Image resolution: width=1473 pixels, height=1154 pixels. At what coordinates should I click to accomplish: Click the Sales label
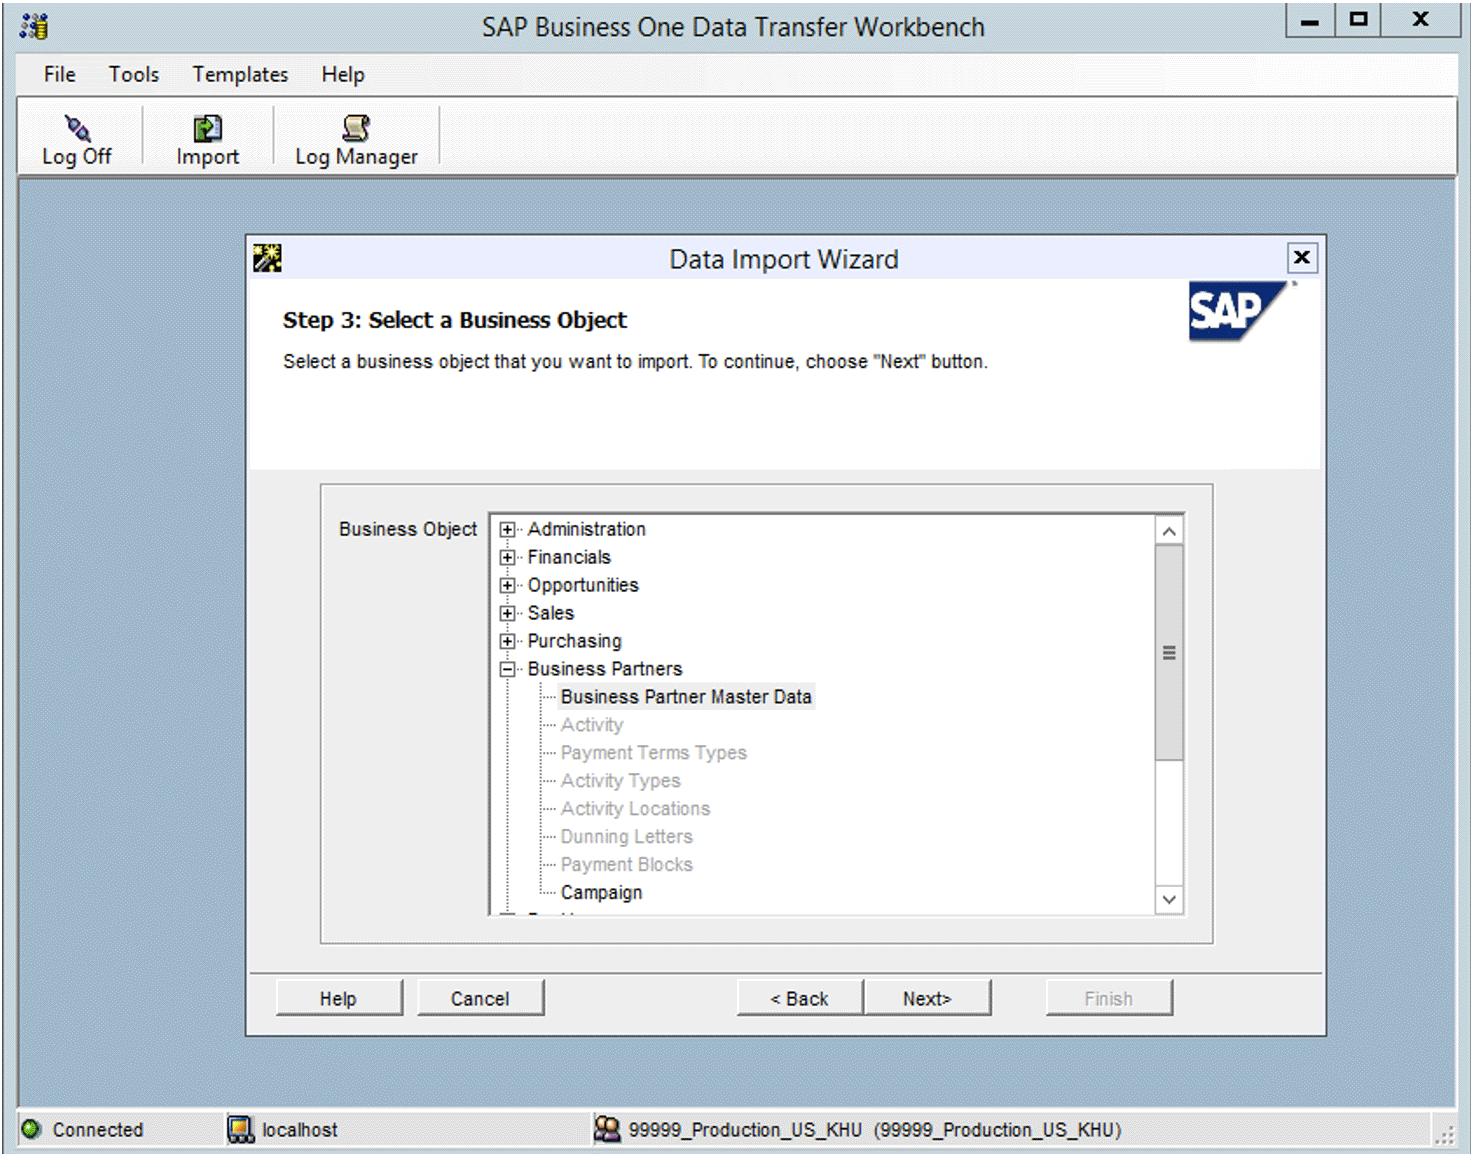(551, 613)
